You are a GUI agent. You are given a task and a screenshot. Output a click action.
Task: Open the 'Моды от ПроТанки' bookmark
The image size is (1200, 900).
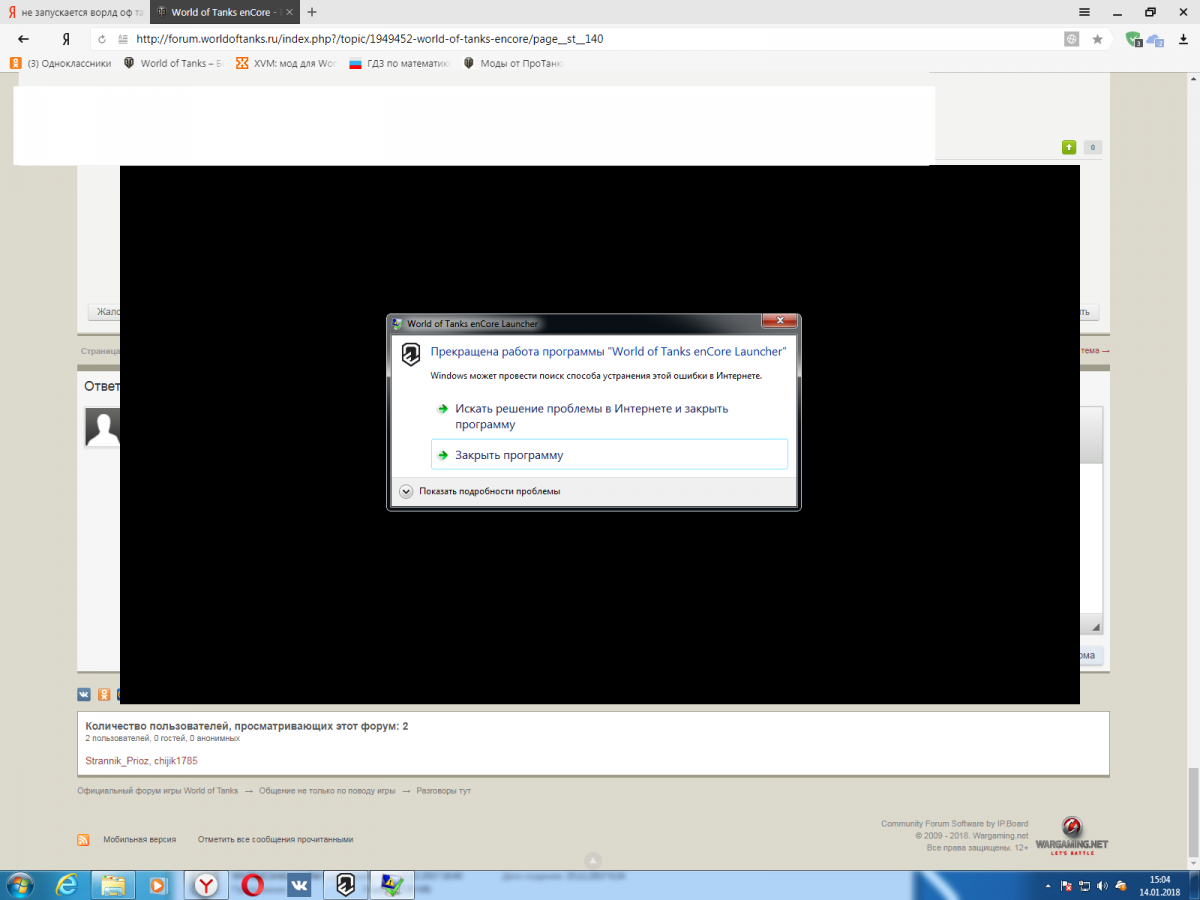[x=512, y=63]
